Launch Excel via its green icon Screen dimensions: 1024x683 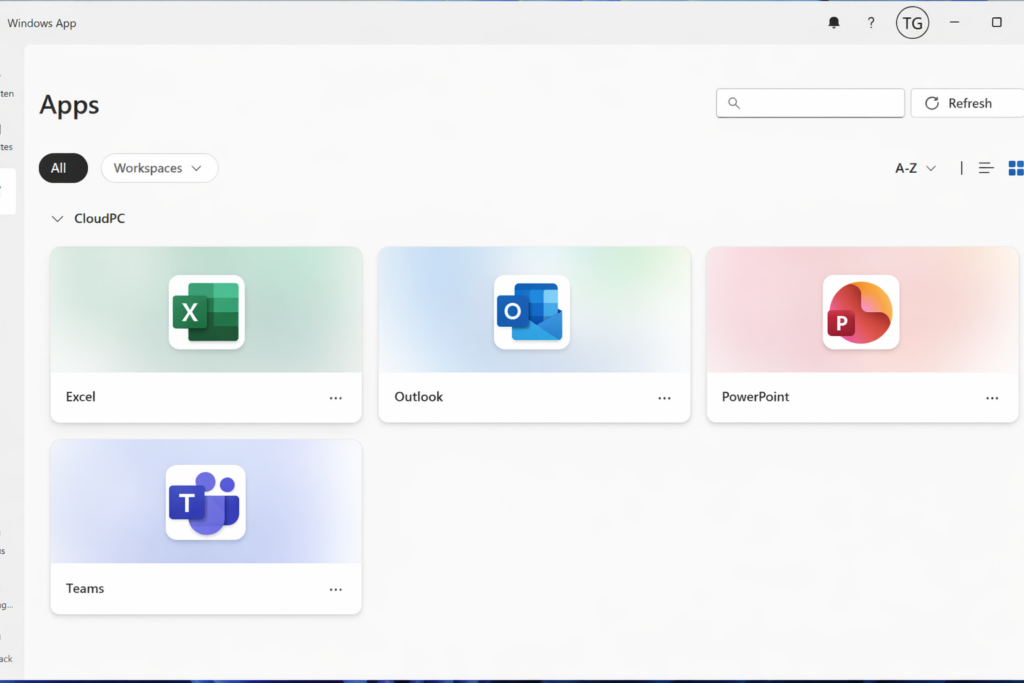coord(206,312)
